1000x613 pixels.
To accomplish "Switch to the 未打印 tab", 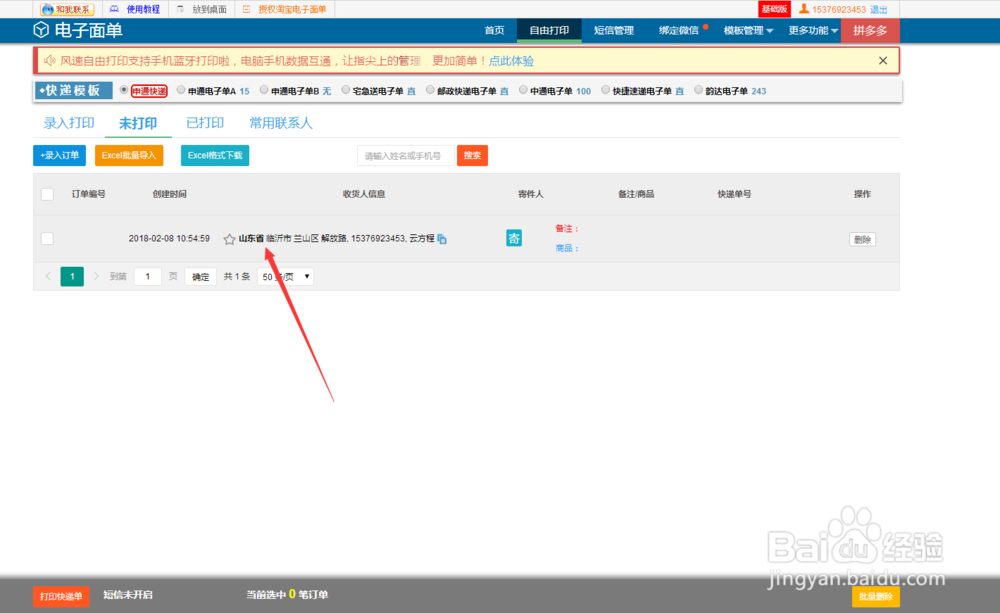I will click(x=138, y=123).
